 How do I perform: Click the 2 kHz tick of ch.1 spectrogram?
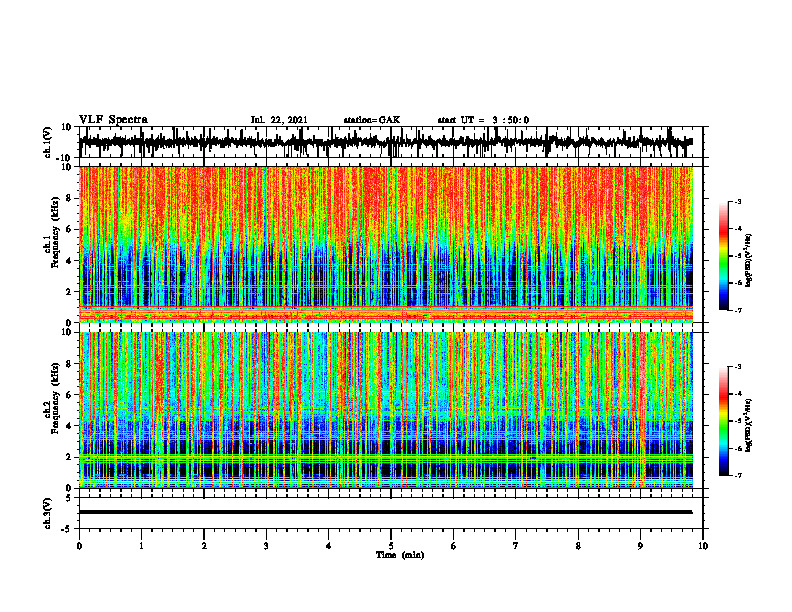pos(70,292)
